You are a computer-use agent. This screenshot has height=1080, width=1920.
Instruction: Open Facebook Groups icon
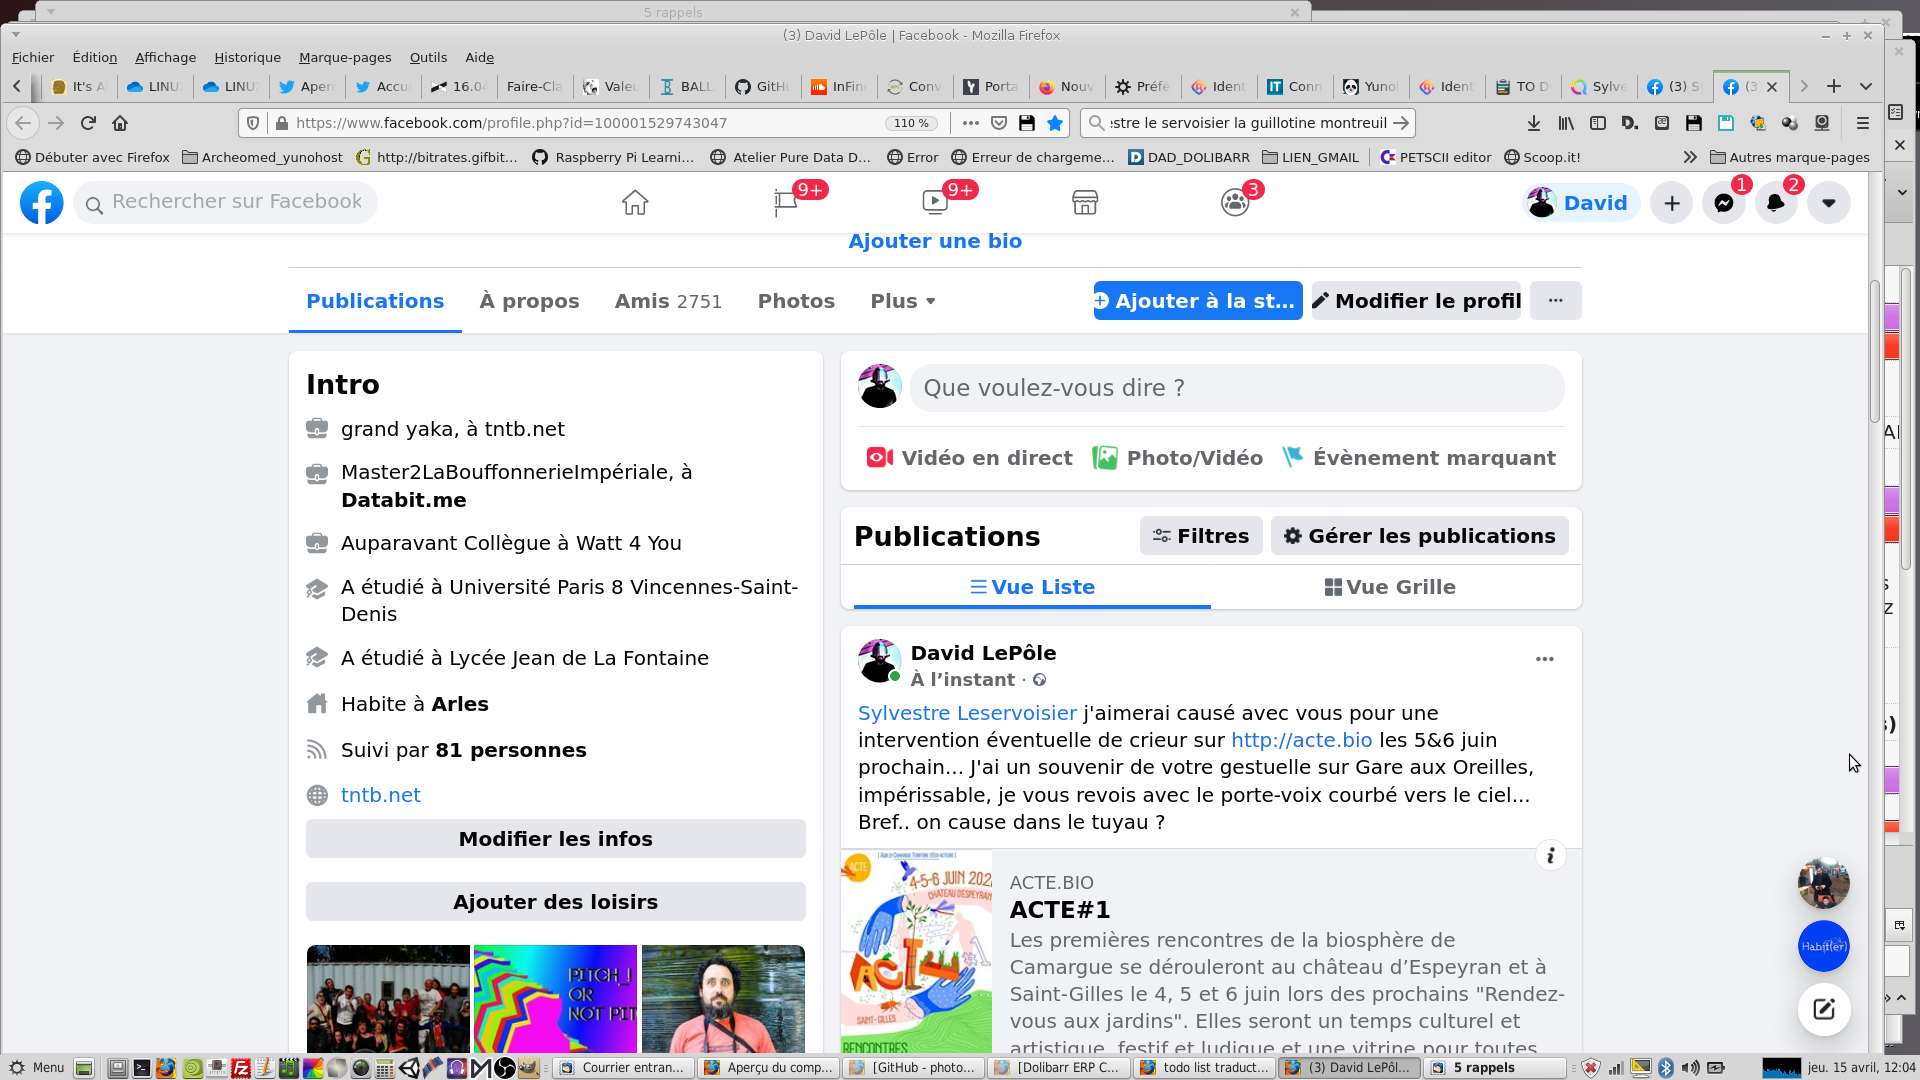(1235, 203)
